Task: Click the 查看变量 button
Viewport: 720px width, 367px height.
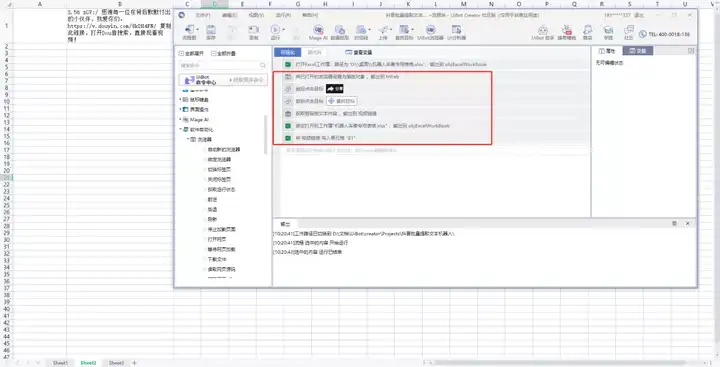Action: click(359, 52)
